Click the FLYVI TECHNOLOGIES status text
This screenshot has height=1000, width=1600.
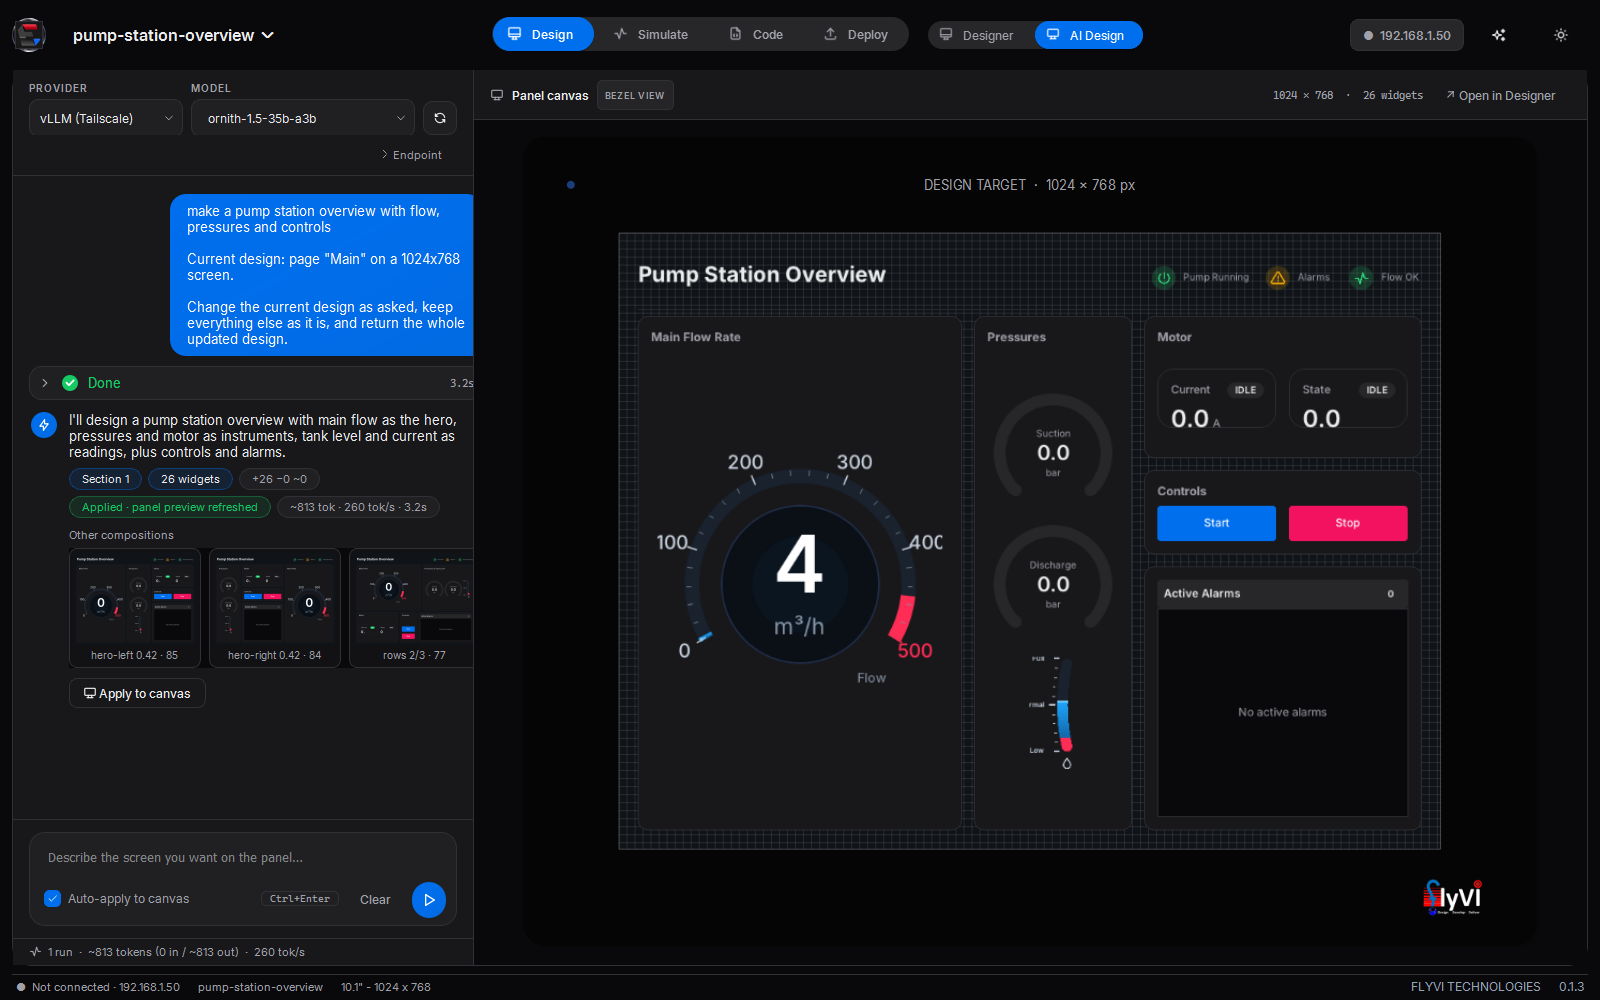coord(1475,987)
